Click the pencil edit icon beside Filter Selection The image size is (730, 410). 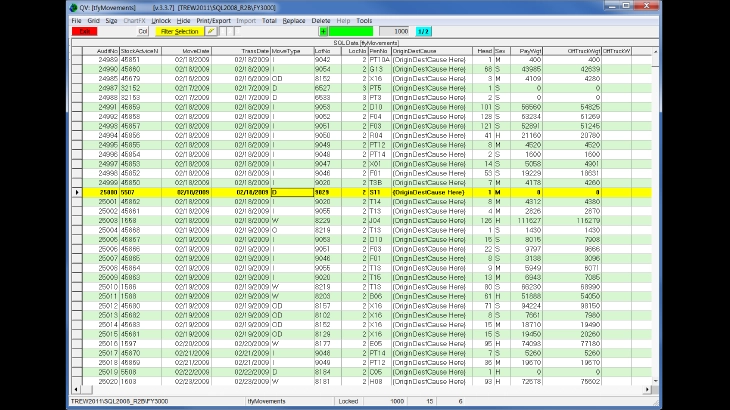coord(211,32)
